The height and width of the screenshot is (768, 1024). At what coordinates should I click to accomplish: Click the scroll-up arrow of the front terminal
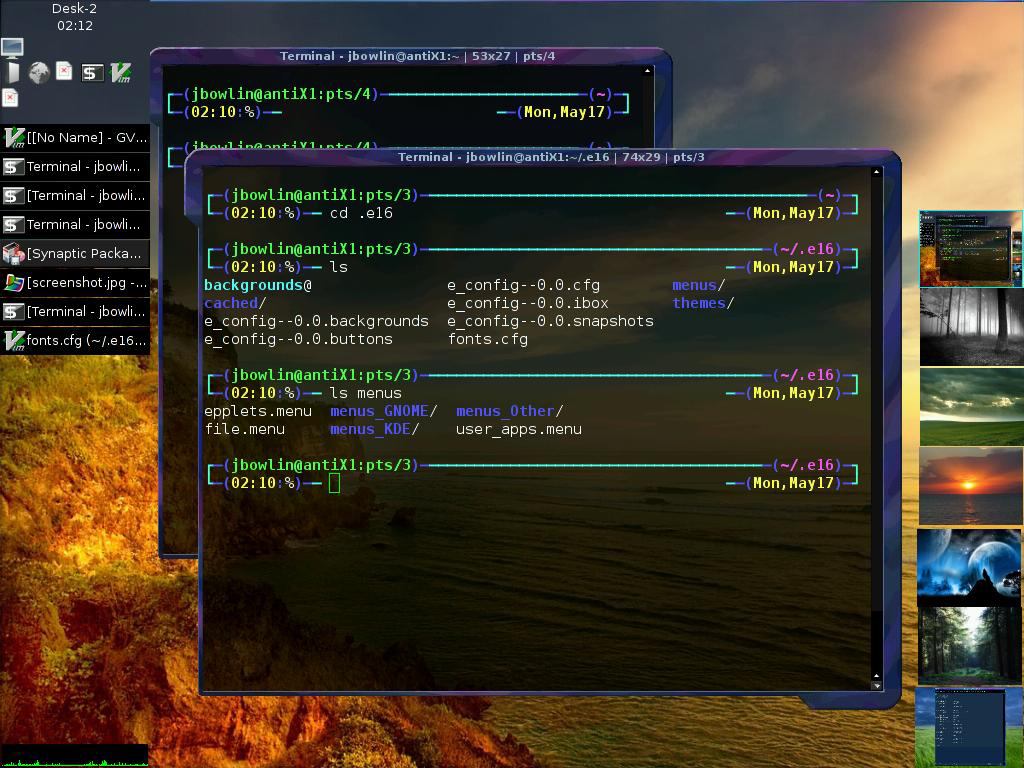pyautogui.click(x=877, y=172)
